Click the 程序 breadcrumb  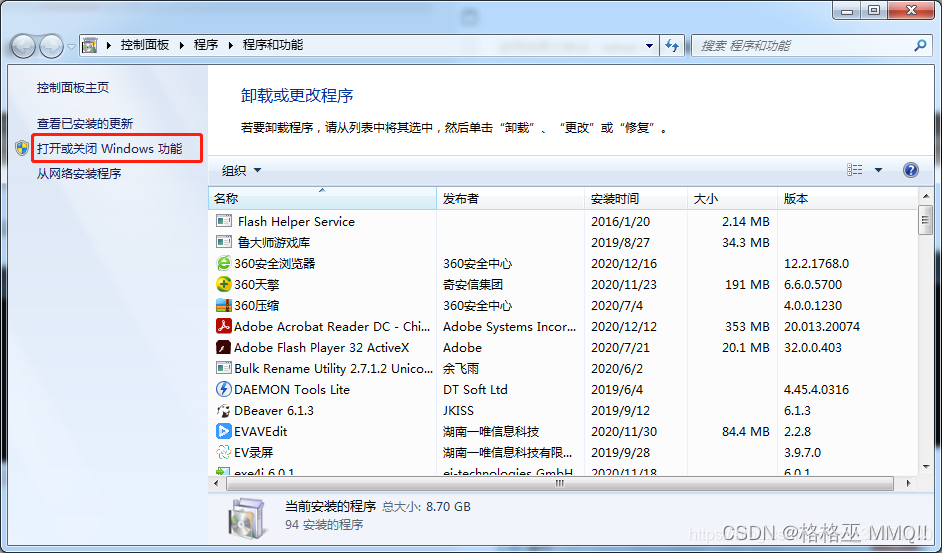[205, 45]
